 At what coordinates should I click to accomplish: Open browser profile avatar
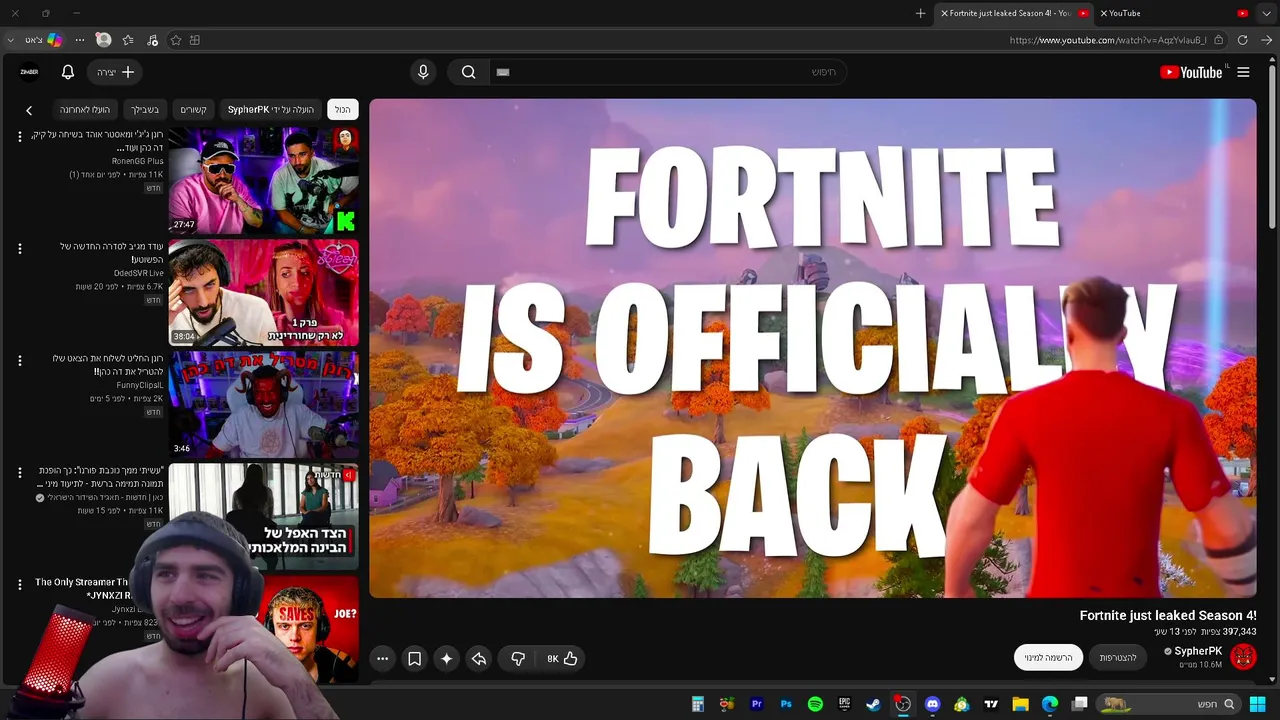coord(103,40)
